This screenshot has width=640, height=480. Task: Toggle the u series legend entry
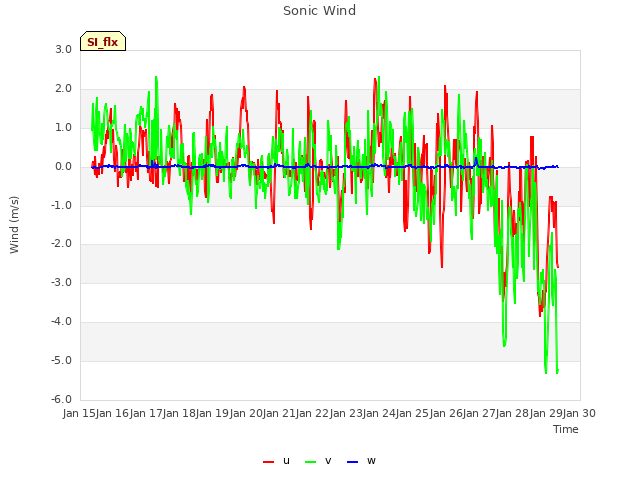tap(276, 461)
